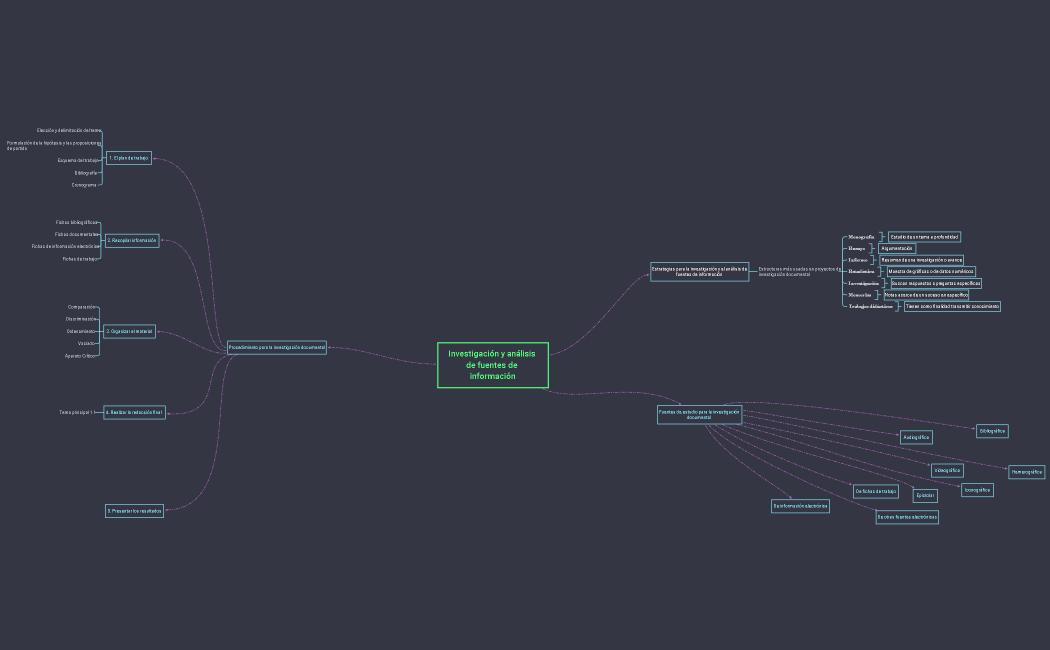This screenshot has width=1050, height=650.
Task: Click the "Videográfica" node
Action: [947, 470]
